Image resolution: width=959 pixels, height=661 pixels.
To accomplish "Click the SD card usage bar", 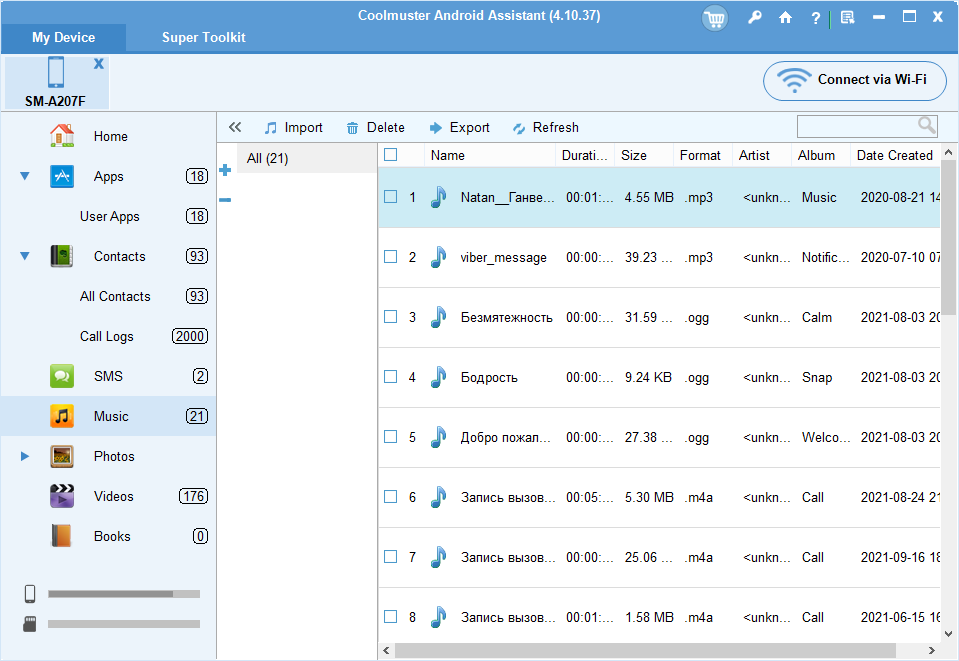I will pos(124,624).
